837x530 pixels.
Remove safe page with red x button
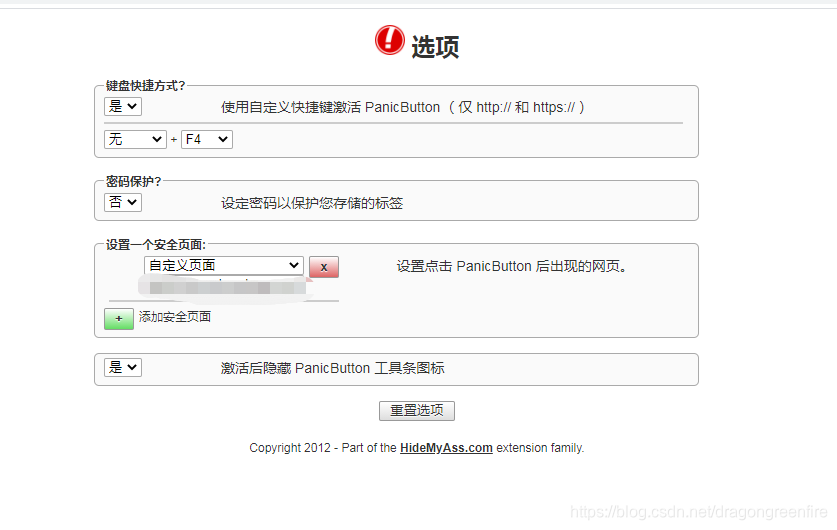click(324, 267)
